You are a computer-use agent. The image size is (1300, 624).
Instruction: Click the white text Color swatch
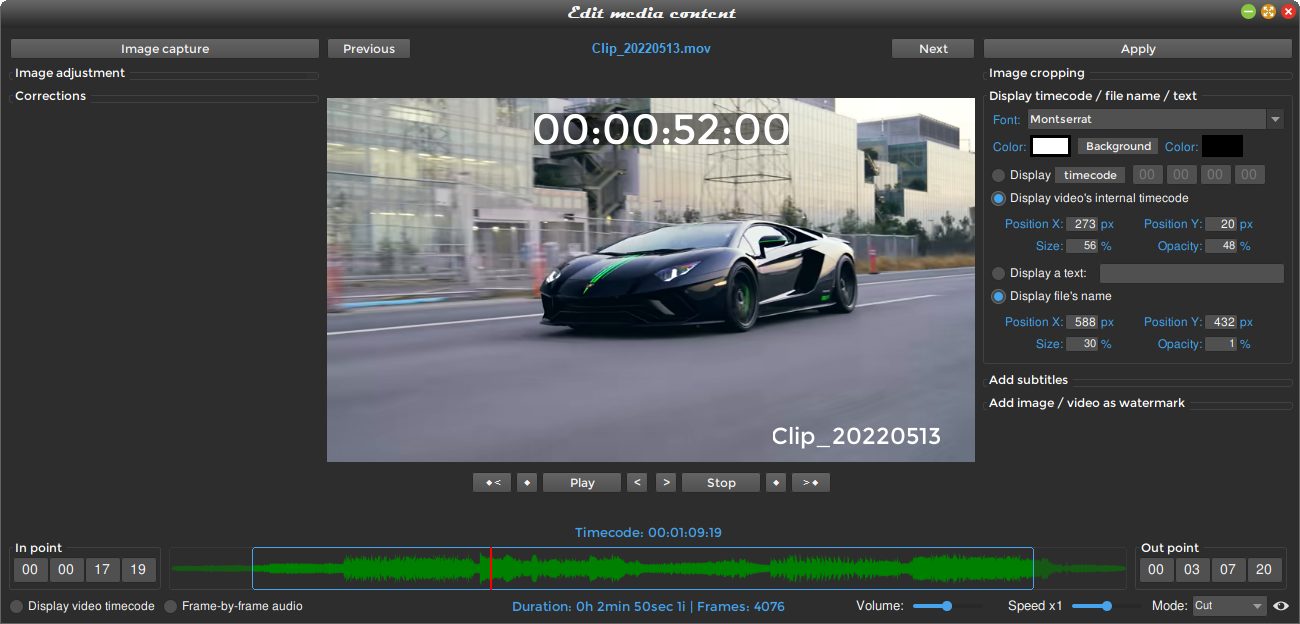1050,146
